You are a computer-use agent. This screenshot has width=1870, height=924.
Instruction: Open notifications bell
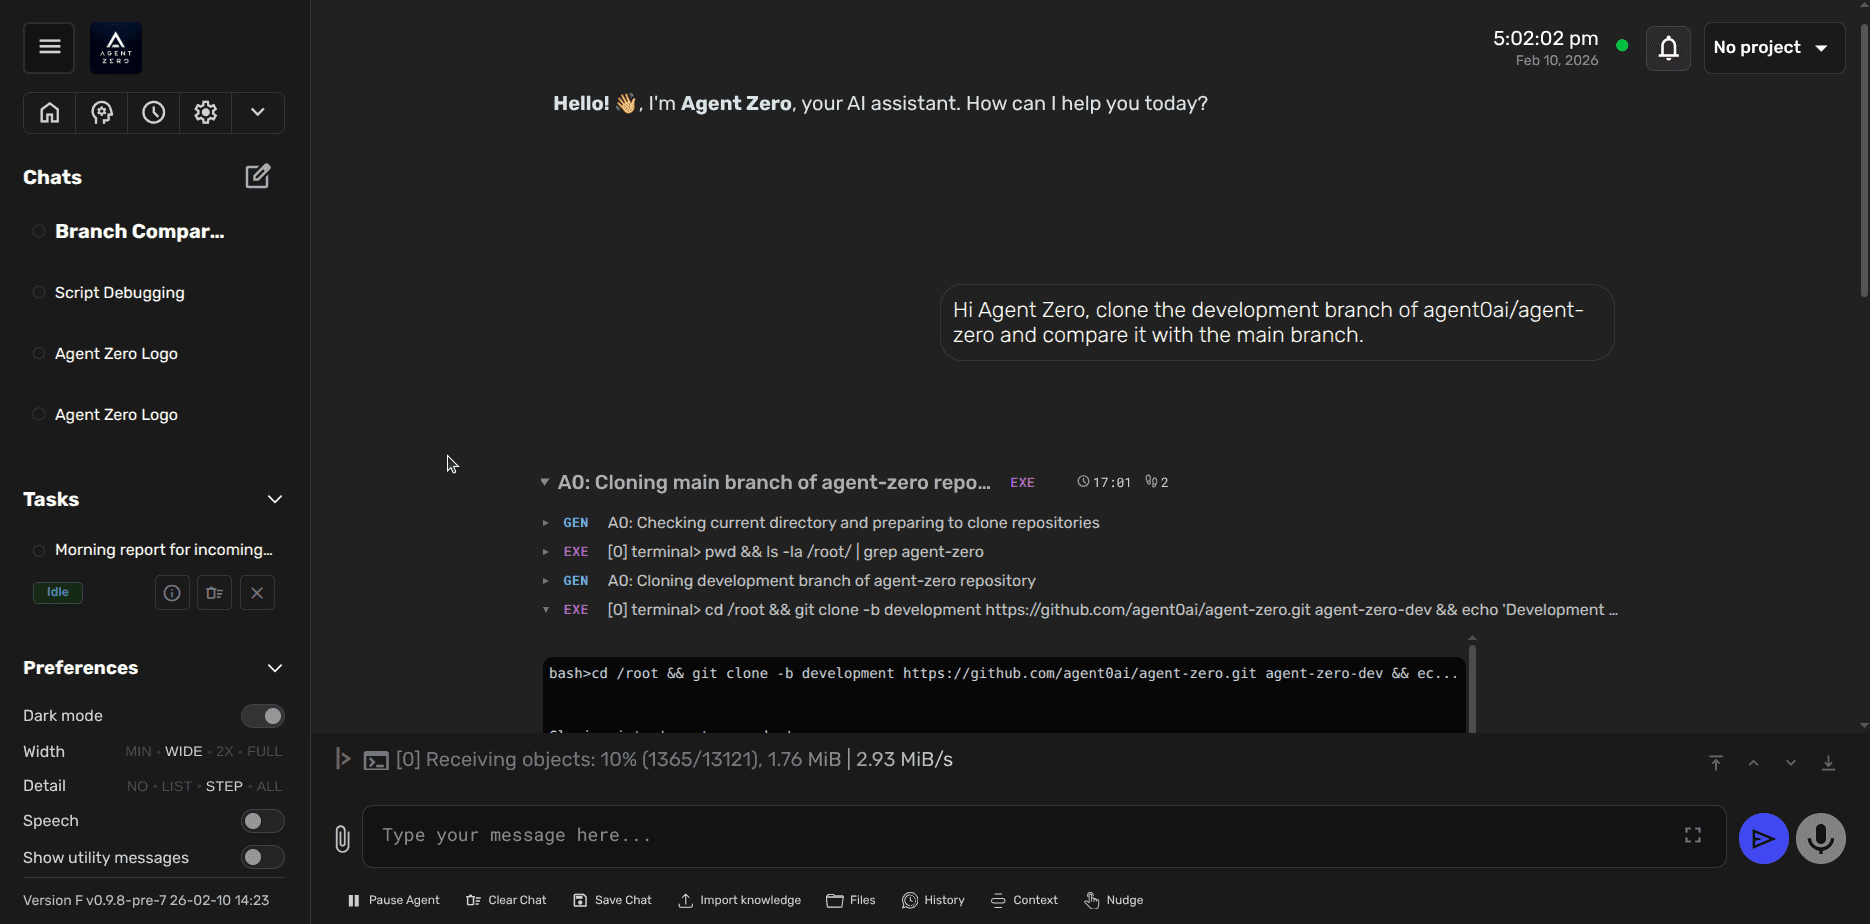1668,48
